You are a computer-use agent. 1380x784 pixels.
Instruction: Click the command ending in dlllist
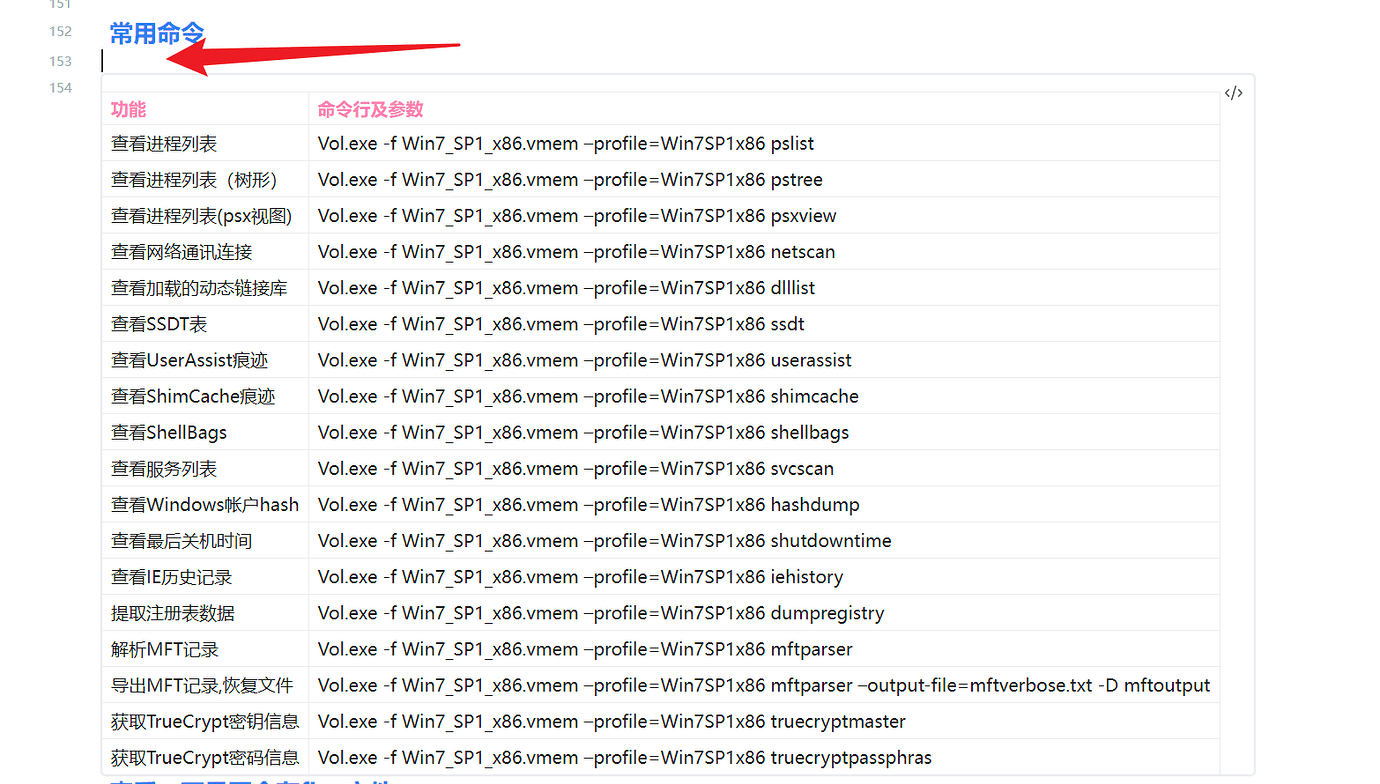[566, 287]
